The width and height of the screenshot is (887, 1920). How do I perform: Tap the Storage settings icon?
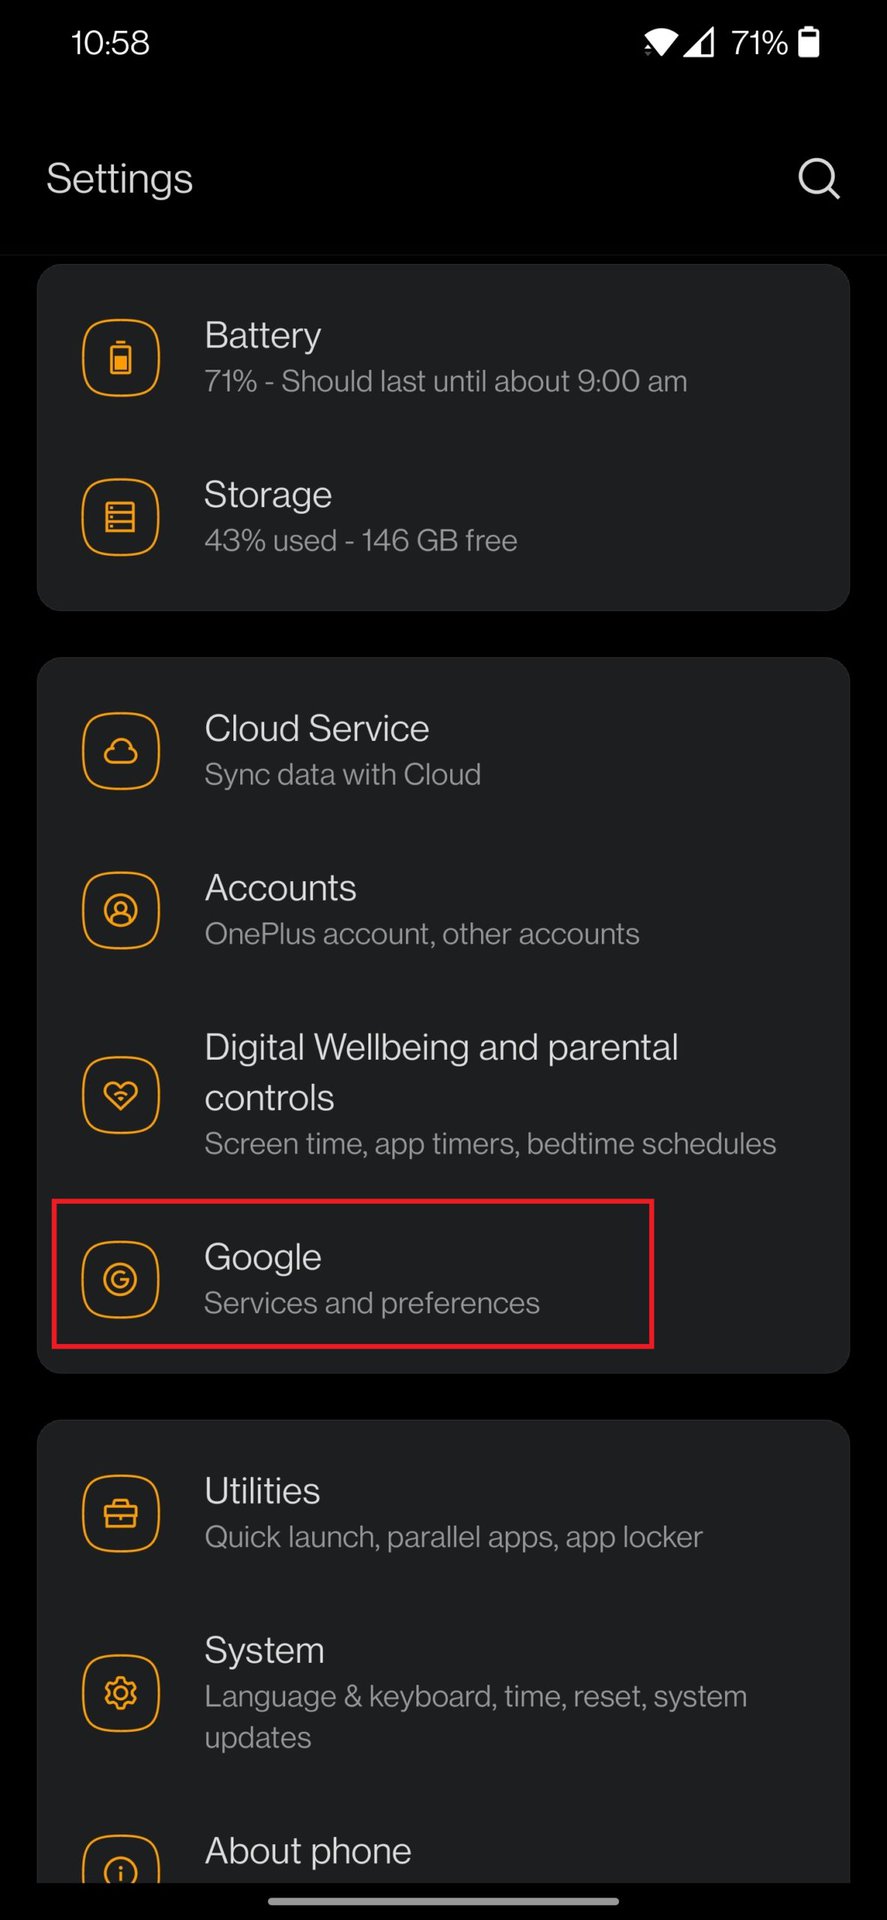[x=121, y=517]
